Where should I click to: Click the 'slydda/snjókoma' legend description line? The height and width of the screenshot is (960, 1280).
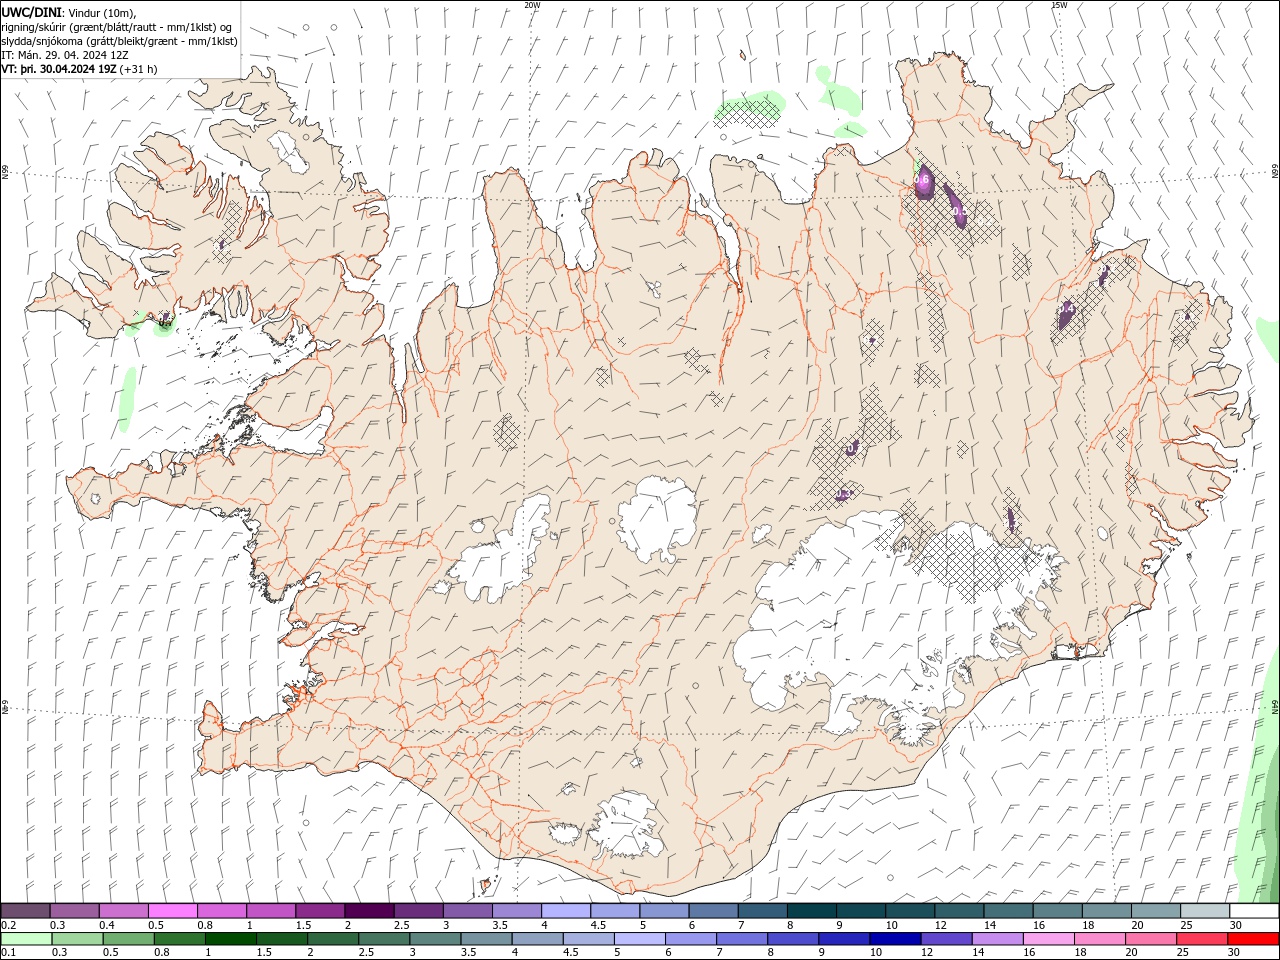(120, 41)
